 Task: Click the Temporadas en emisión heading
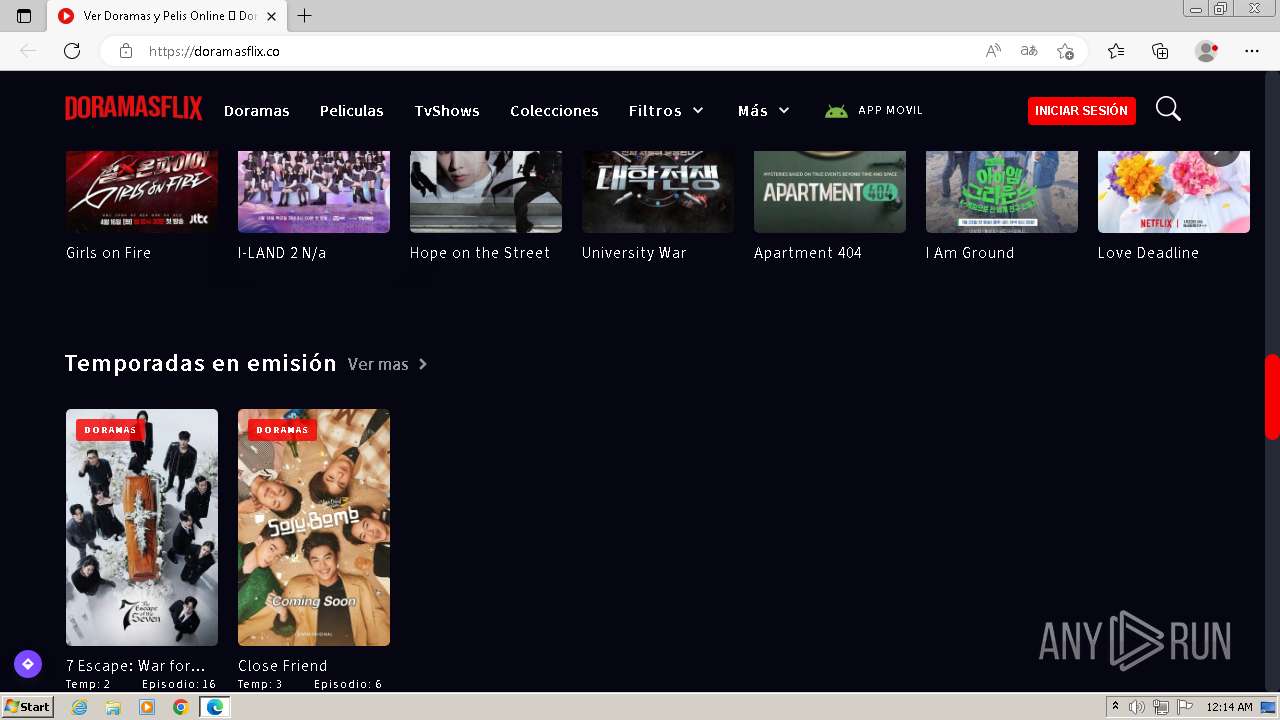click(201, 363)
